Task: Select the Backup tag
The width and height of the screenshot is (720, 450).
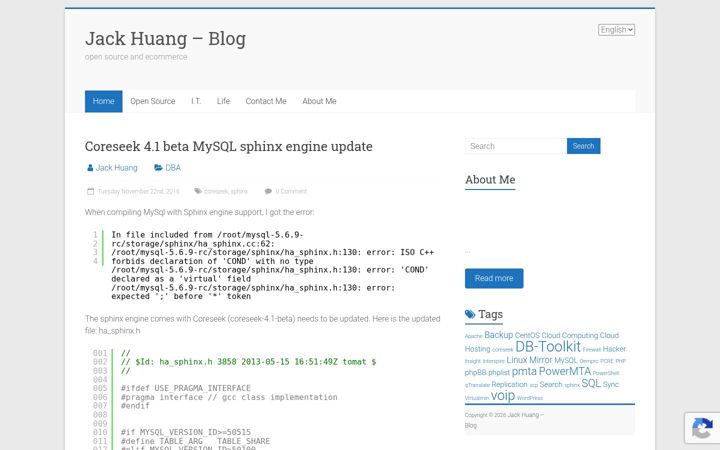Action: (x=499, y=335)
